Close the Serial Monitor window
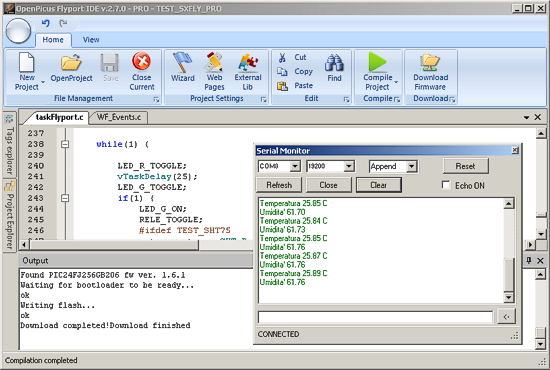The image size is (550, 370). coord(515,150)
